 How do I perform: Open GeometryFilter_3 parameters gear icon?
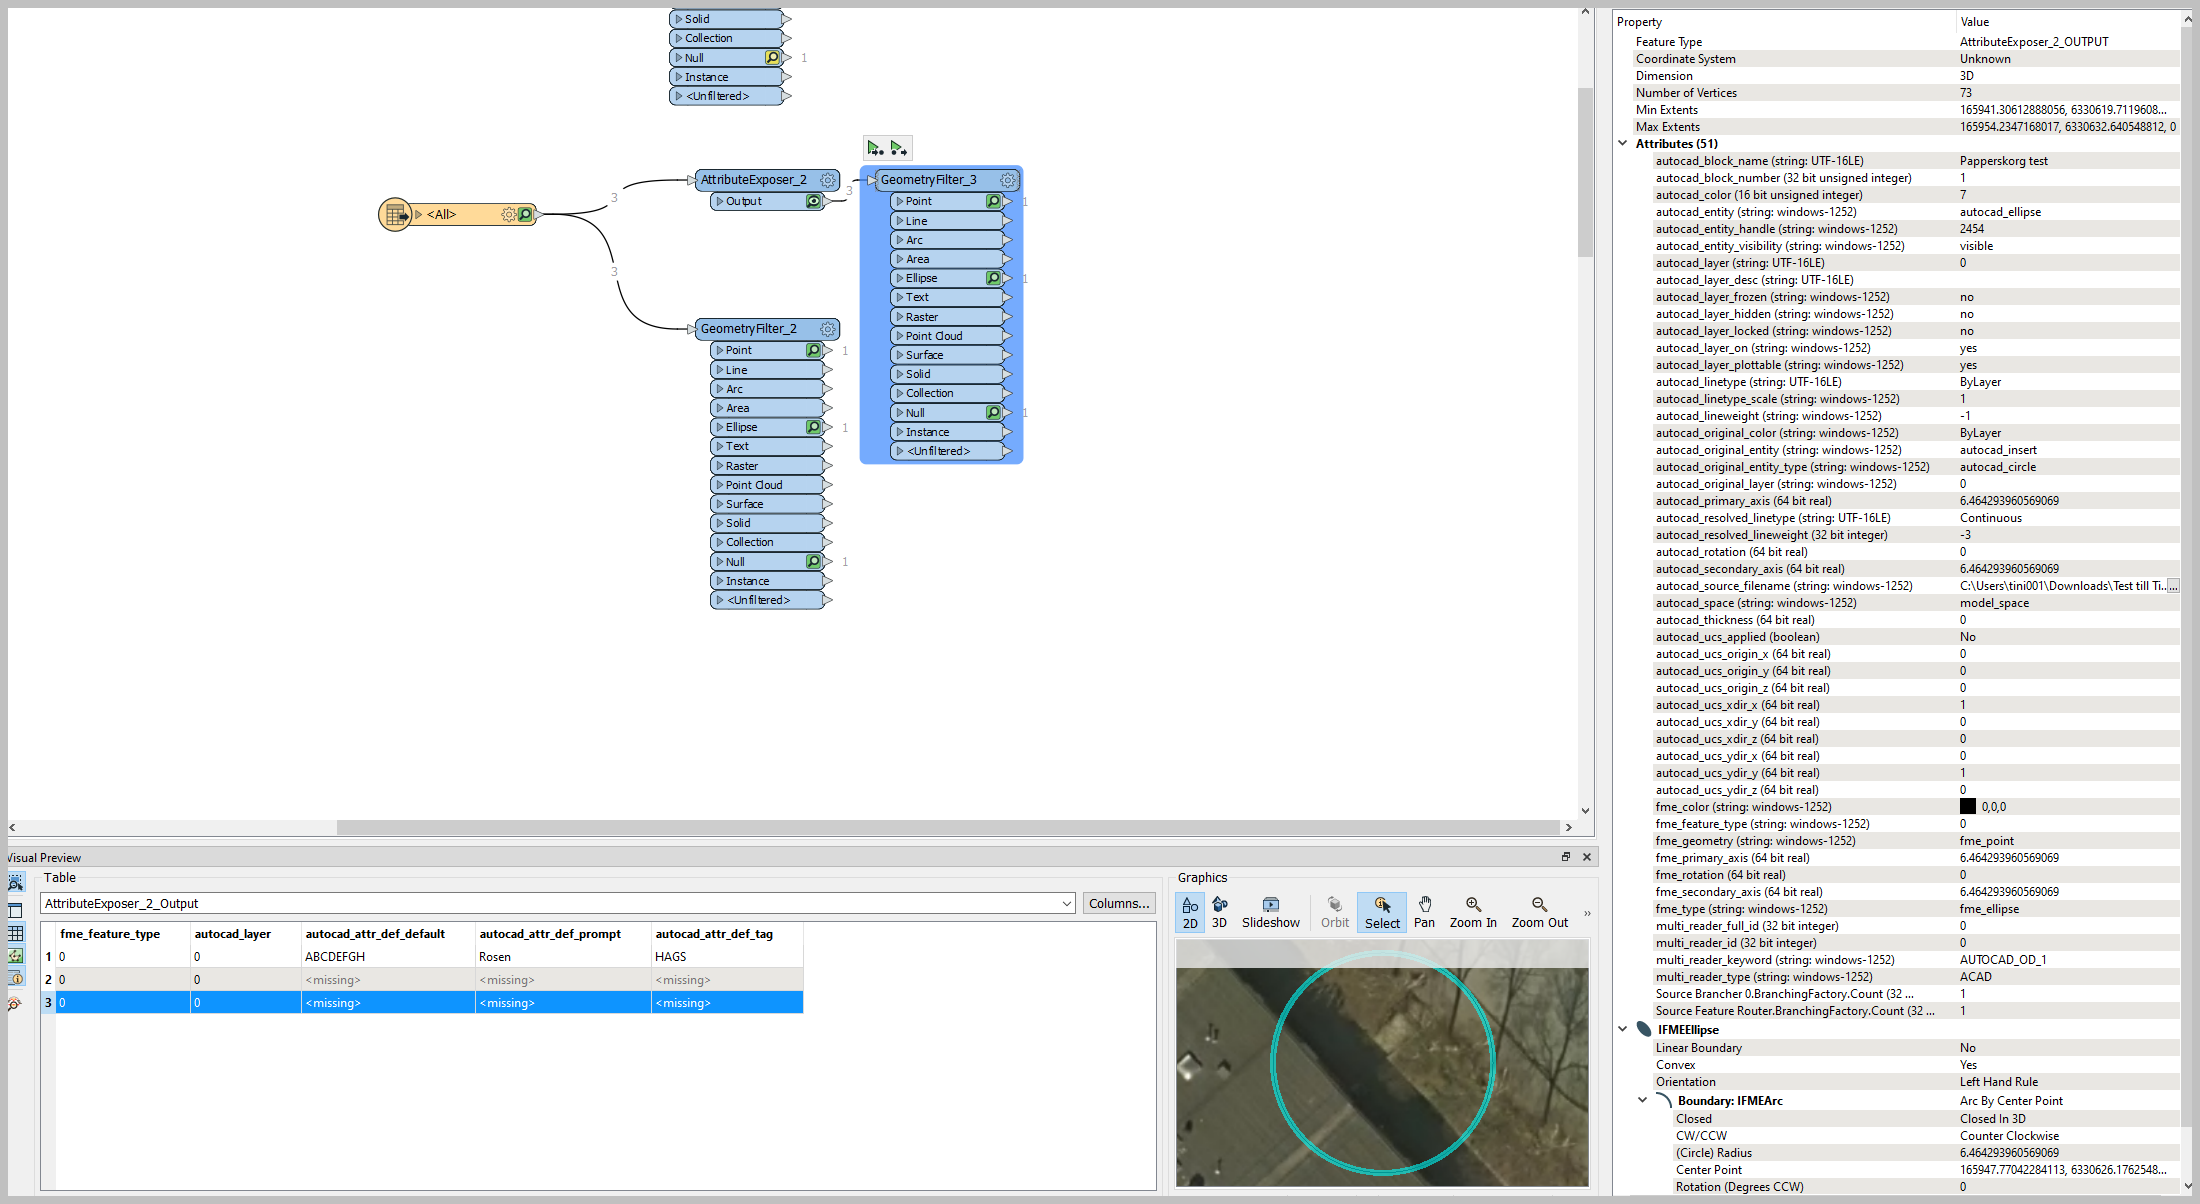click(x=1008, y=180)
